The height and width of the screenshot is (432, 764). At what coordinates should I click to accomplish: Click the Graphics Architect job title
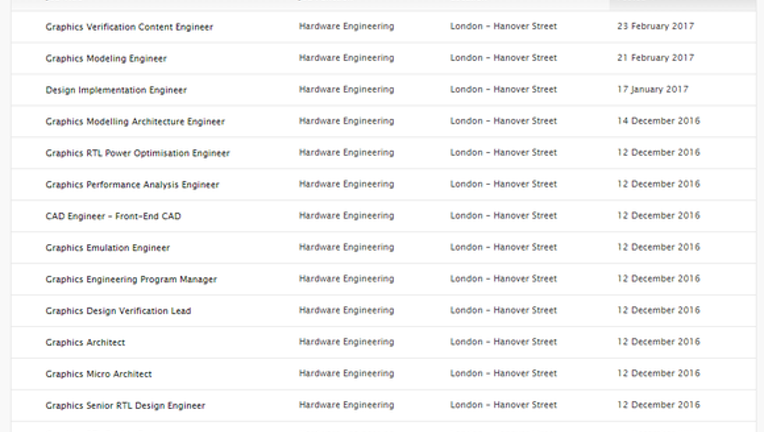pyautogui.click(x=85, y=342)
